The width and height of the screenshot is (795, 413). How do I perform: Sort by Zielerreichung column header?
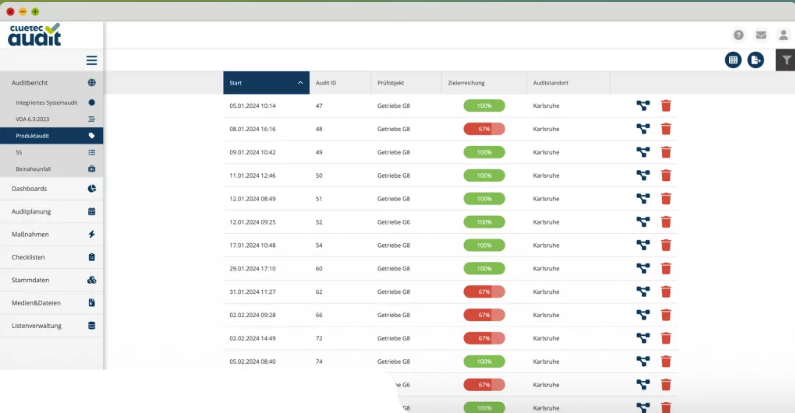click(484, 83)
